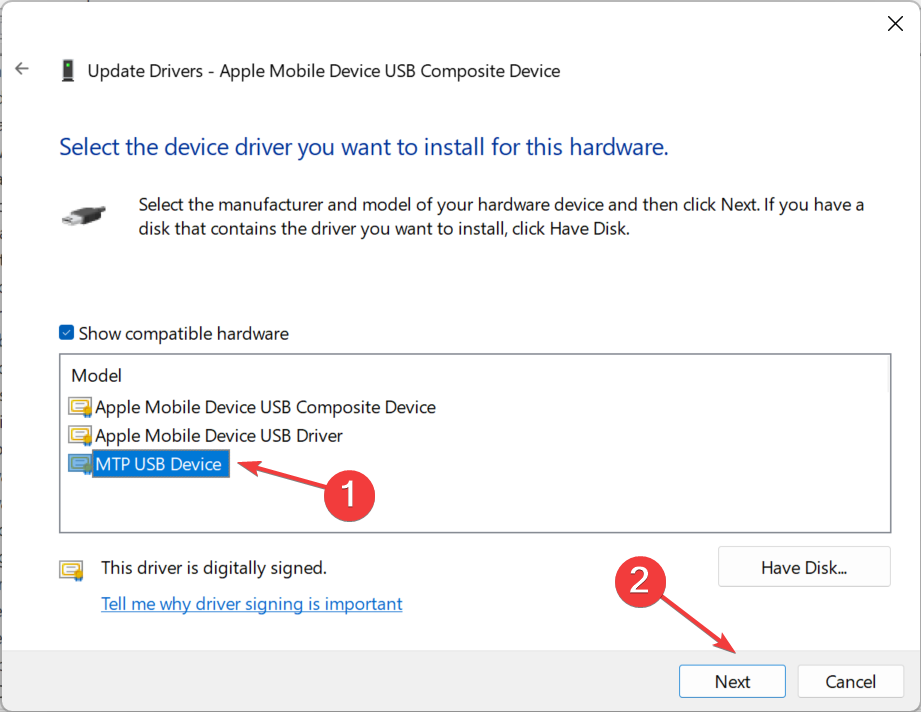The image size is (921, 712).
Task: Select MTP USB Device in the list
Action: pyautogui.click(x=160, y=464)
